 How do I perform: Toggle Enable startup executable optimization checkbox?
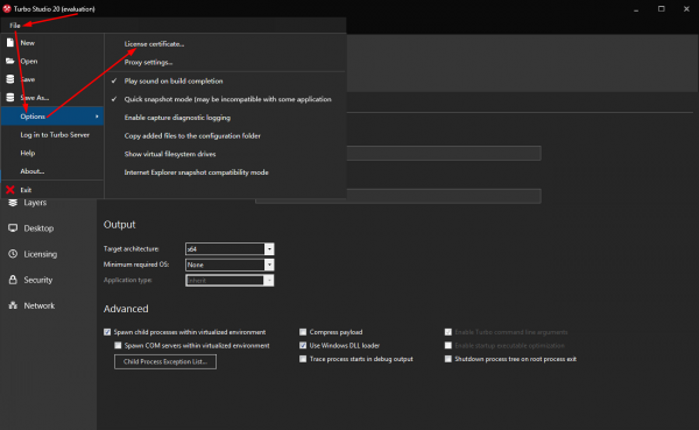click(448, 345)
